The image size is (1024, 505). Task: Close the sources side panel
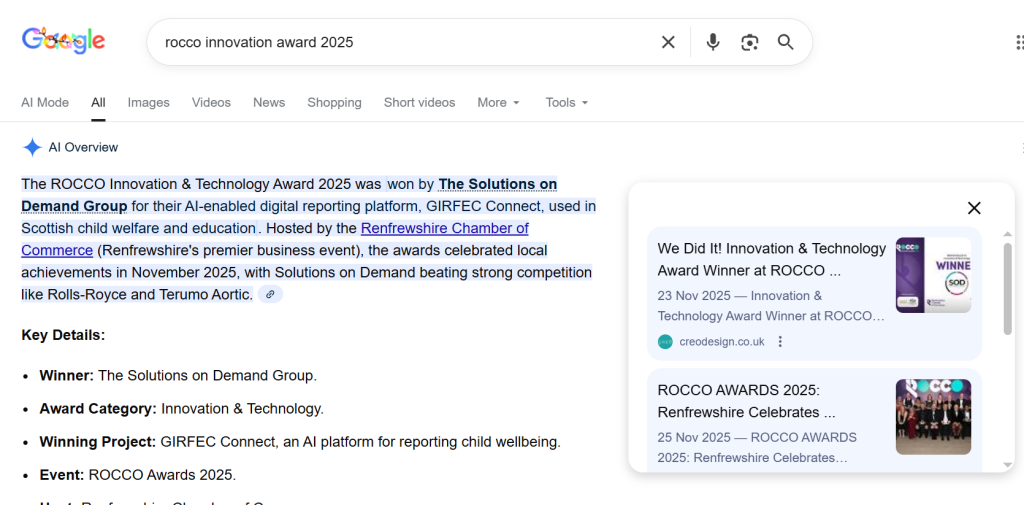click(974, 208)
